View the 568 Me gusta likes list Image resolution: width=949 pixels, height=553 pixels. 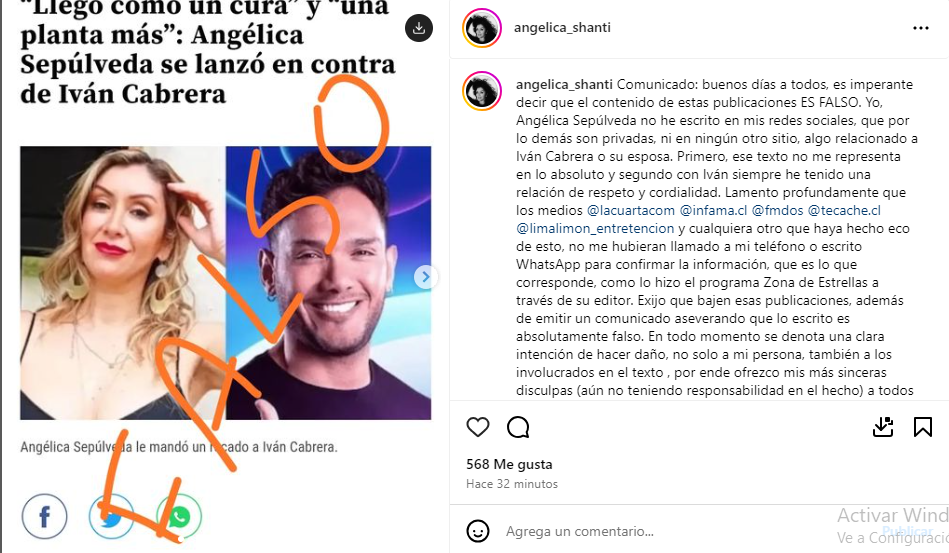[x=509, y=465]
